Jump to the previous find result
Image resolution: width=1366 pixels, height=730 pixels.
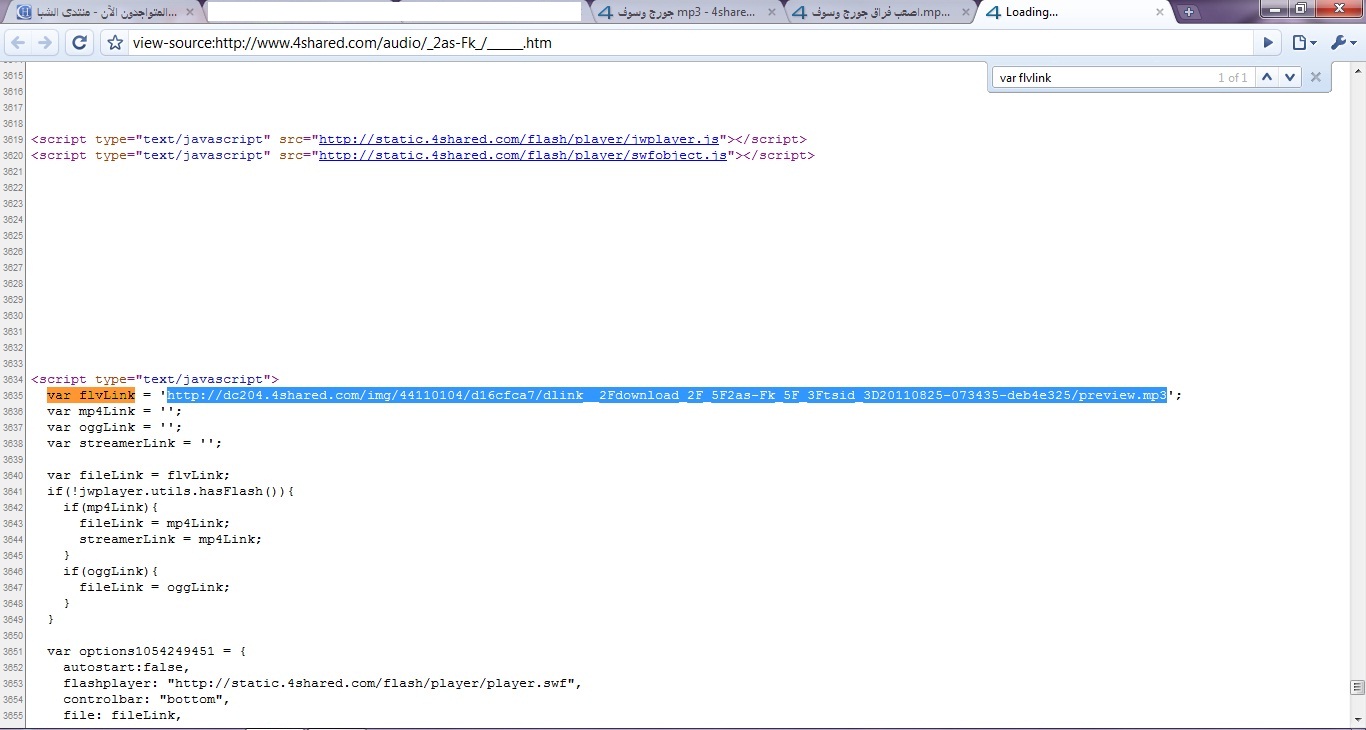(1267, 77)
